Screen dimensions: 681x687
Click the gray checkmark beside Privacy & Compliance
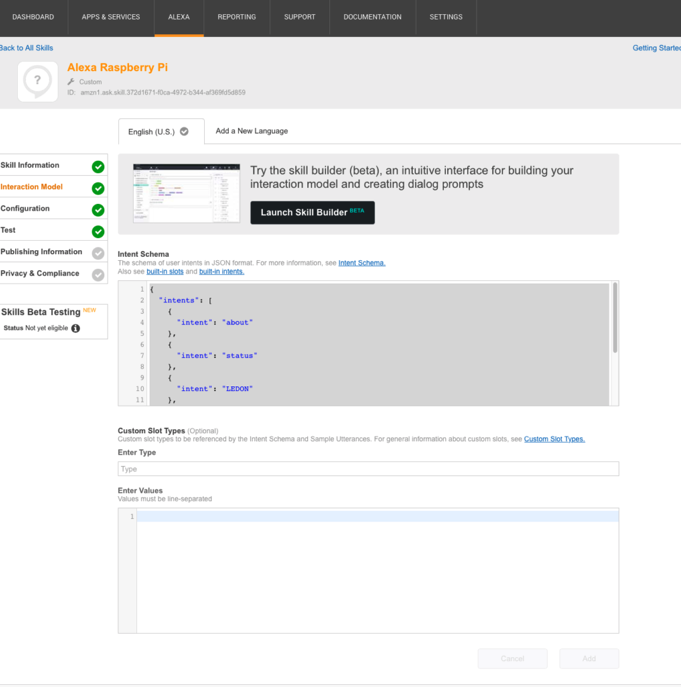click(x=98, y=275)
